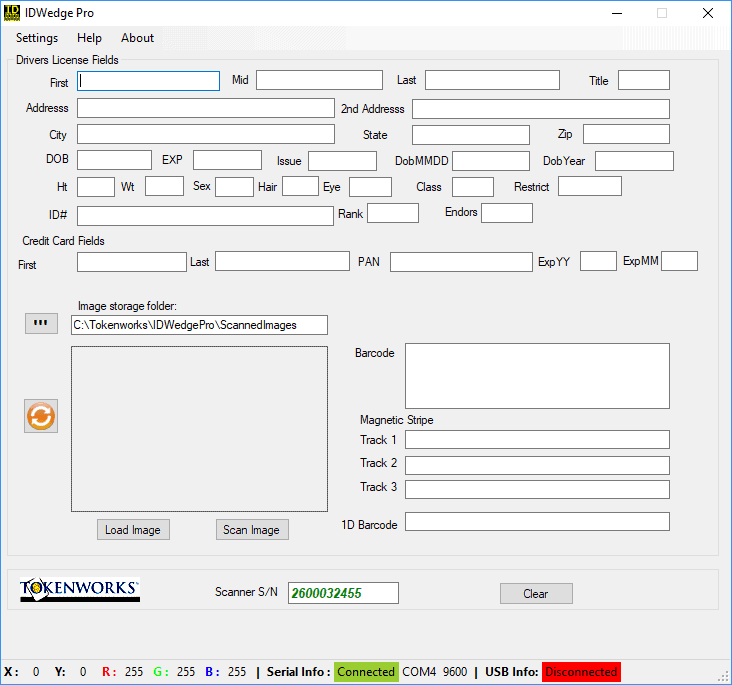732x685 pixels.
Task: Click the ExpMM field
Action: coord(679,261)
